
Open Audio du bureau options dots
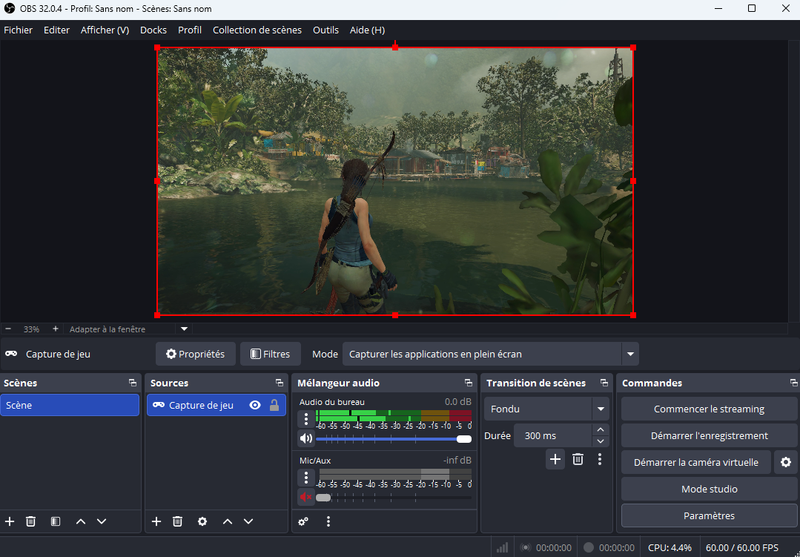[x=306, y=419]
